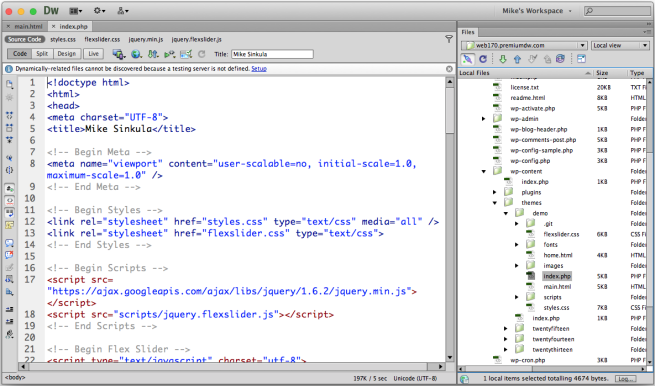Click the filter related files funnel icon
Image resolution: width=655 pixels, height=386 pixels.
pyautogui.click(x=449, y=39)
